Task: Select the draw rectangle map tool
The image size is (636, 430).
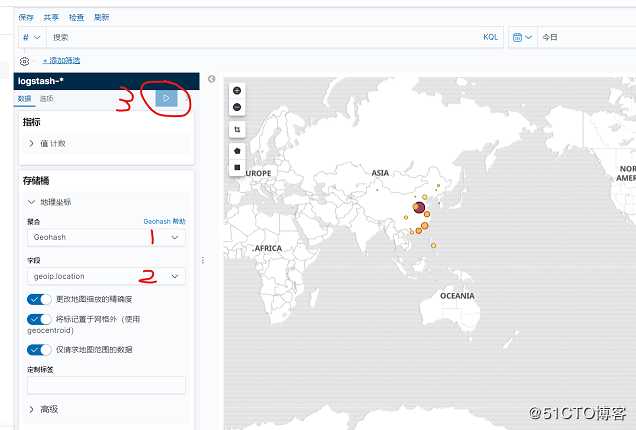Action: 237,167
